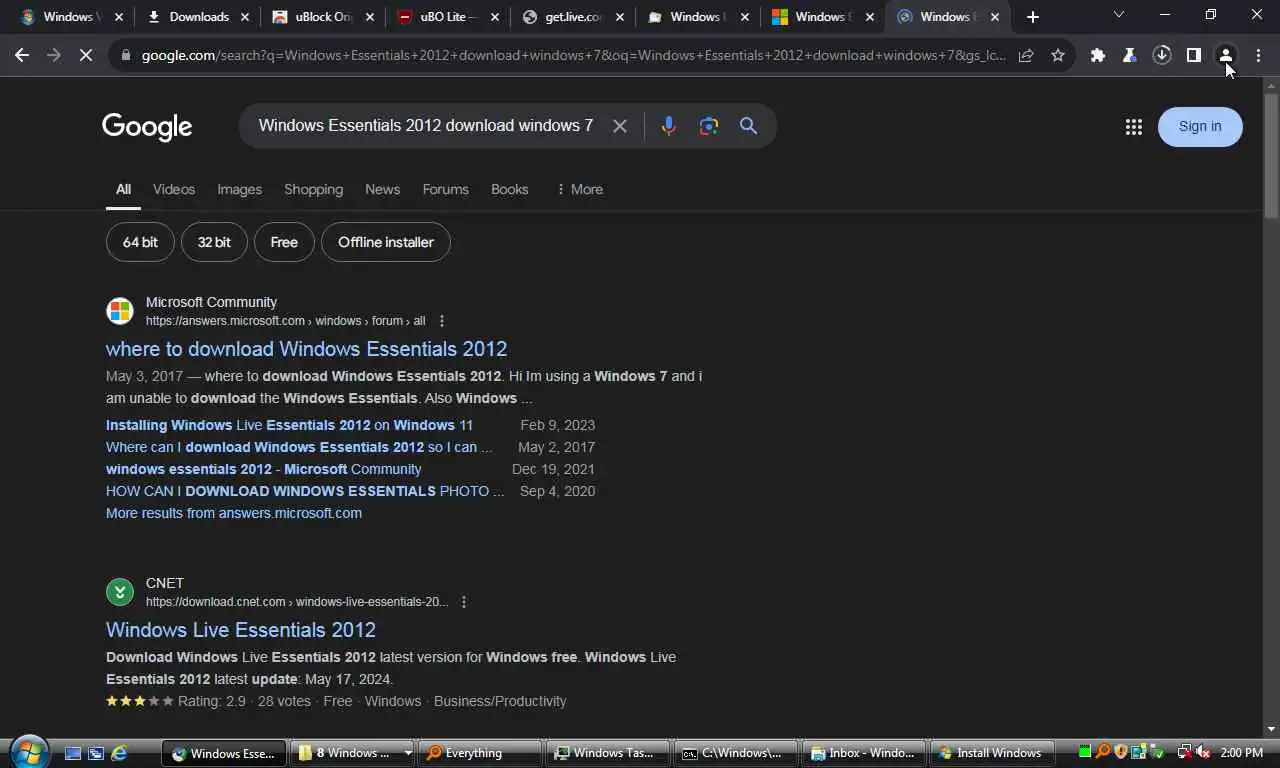This screenshot has width=1280, height=768.
Task: Select the News search tab
Action: tap(382, 189)
